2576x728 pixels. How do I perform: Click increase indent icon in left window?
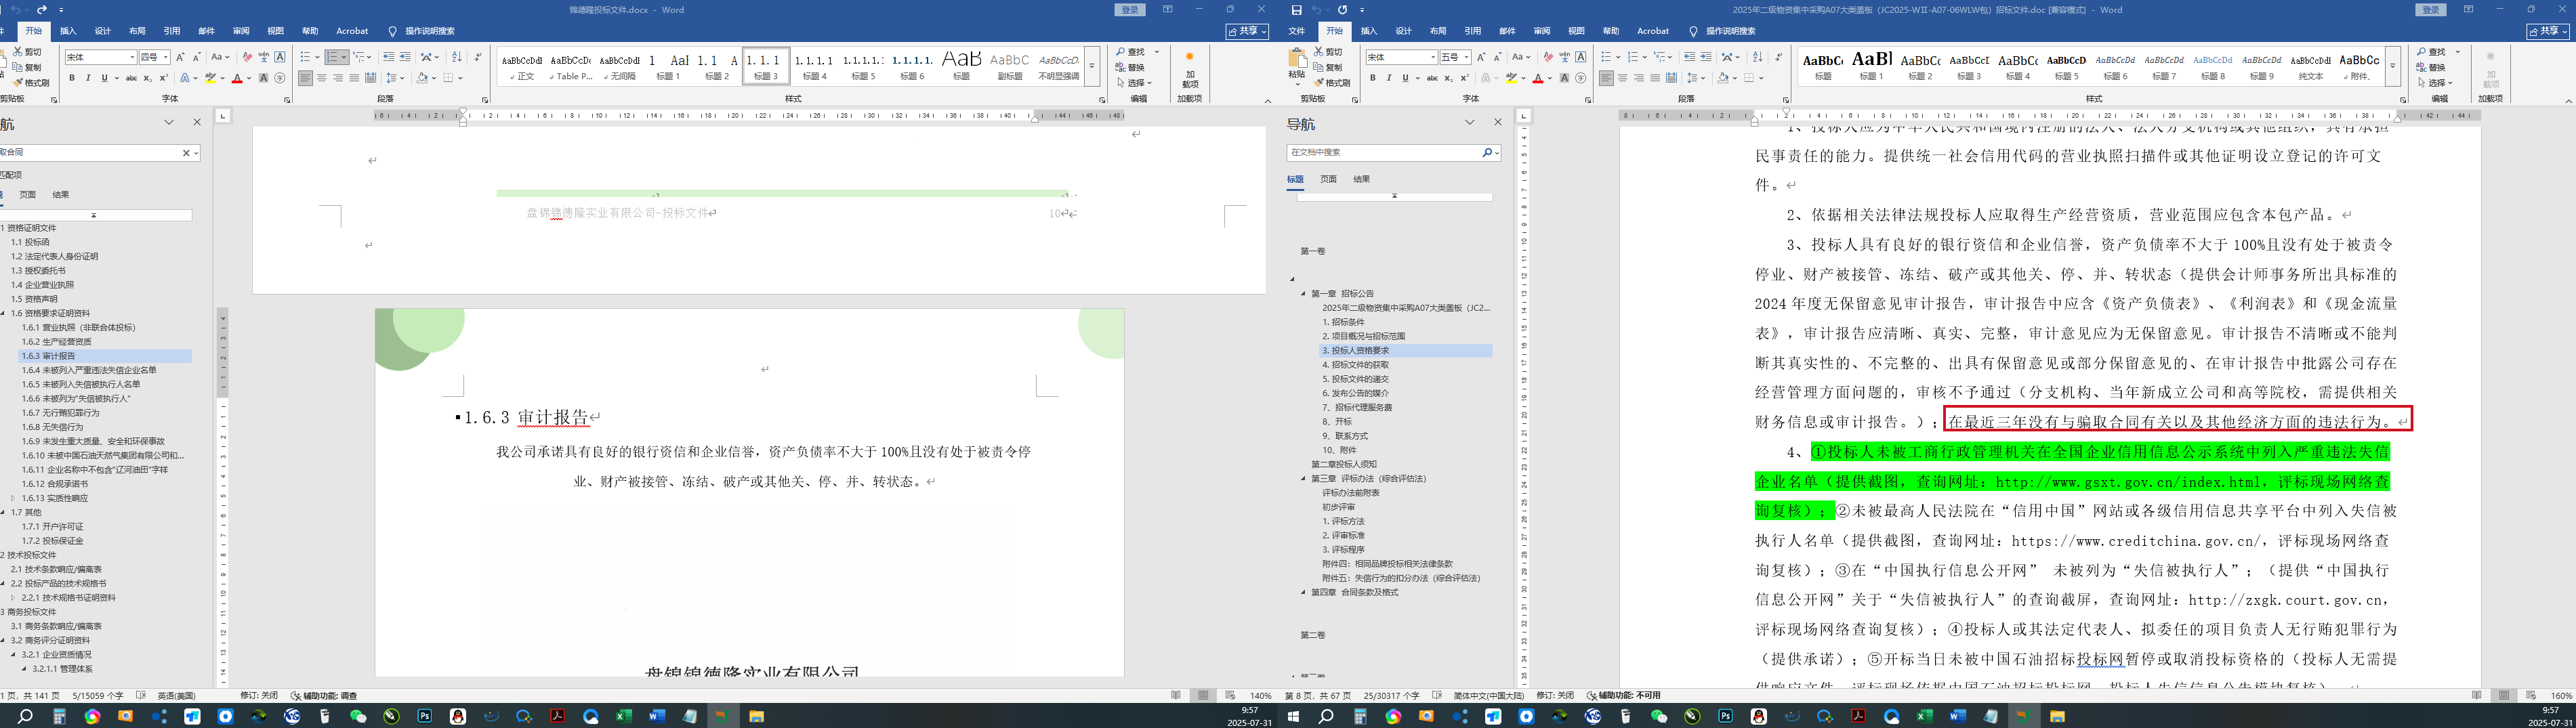coord(405,57)
